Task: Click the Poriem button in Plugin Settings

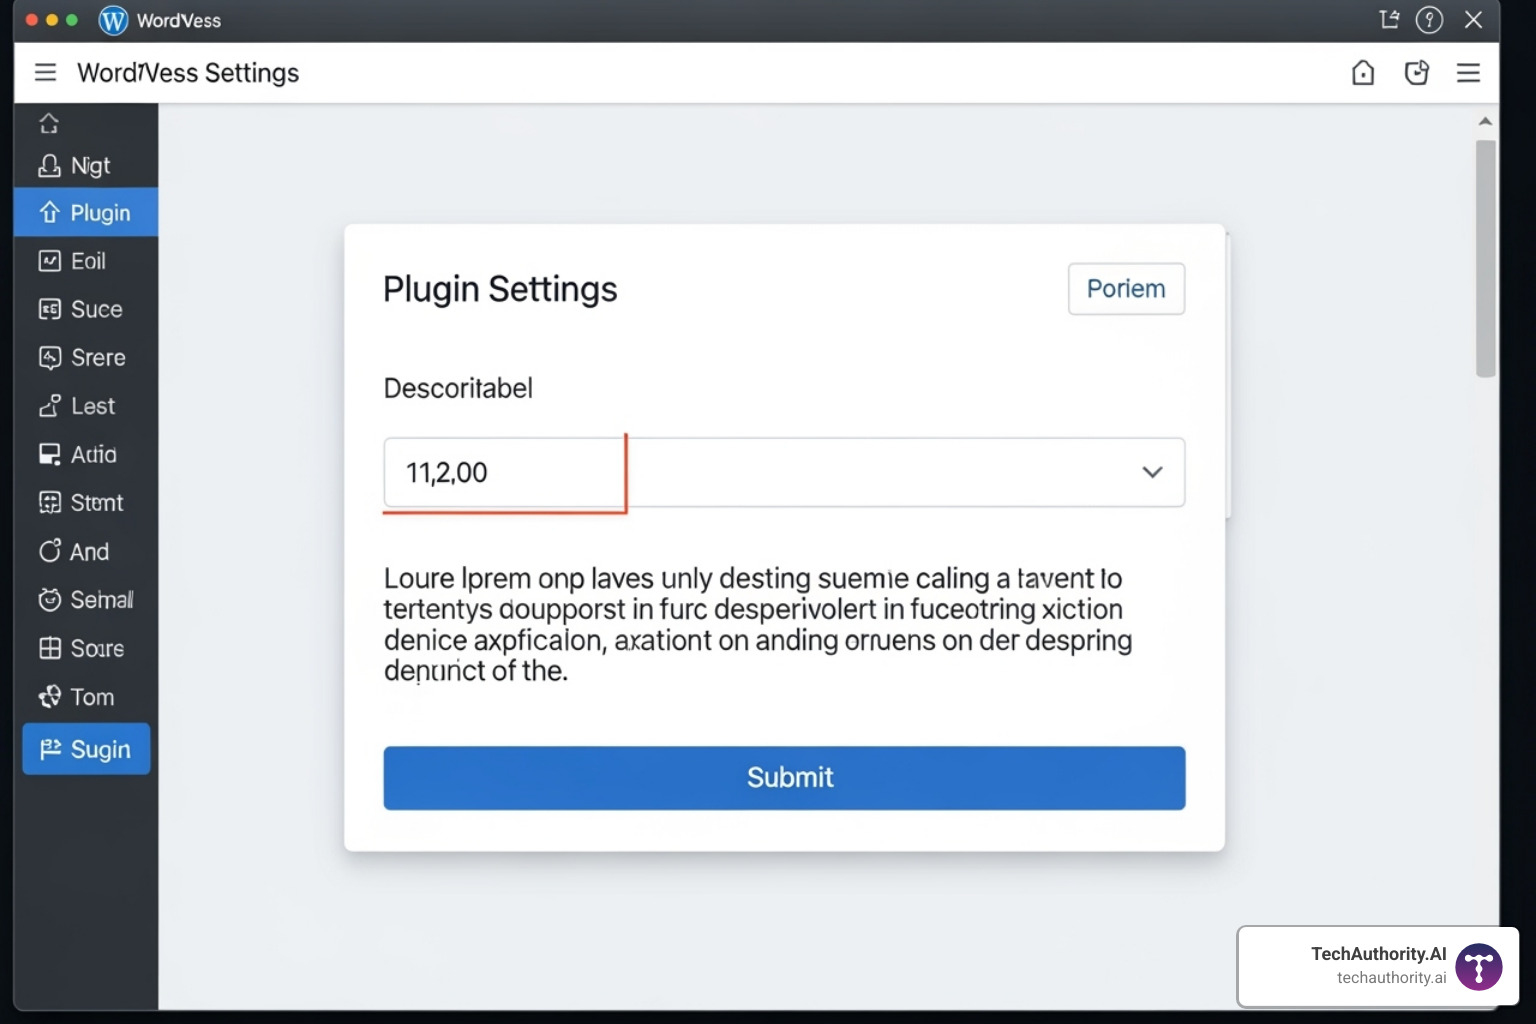Action: tap(1126, 289)
